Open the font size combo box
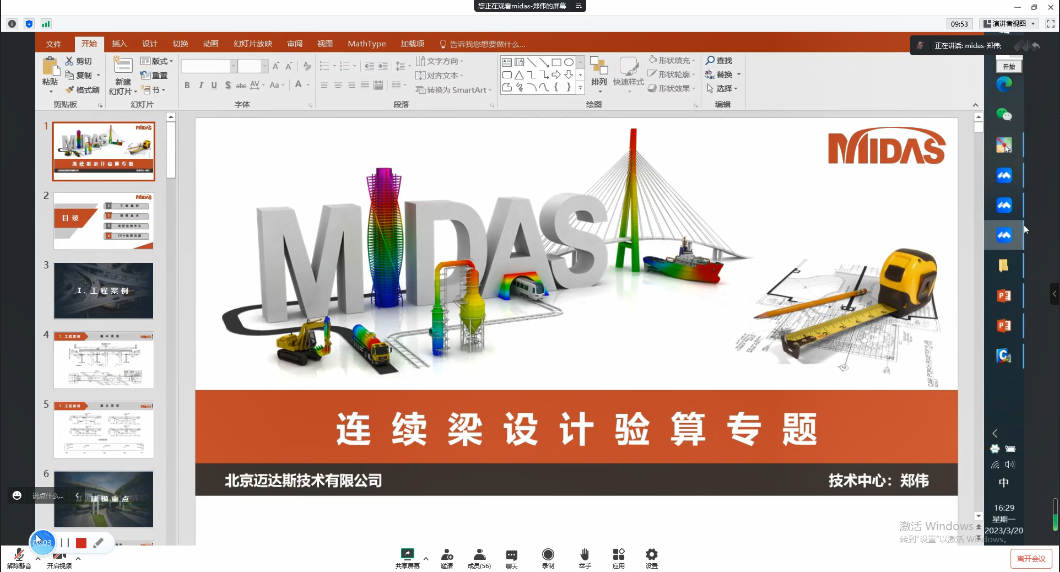 254,66
